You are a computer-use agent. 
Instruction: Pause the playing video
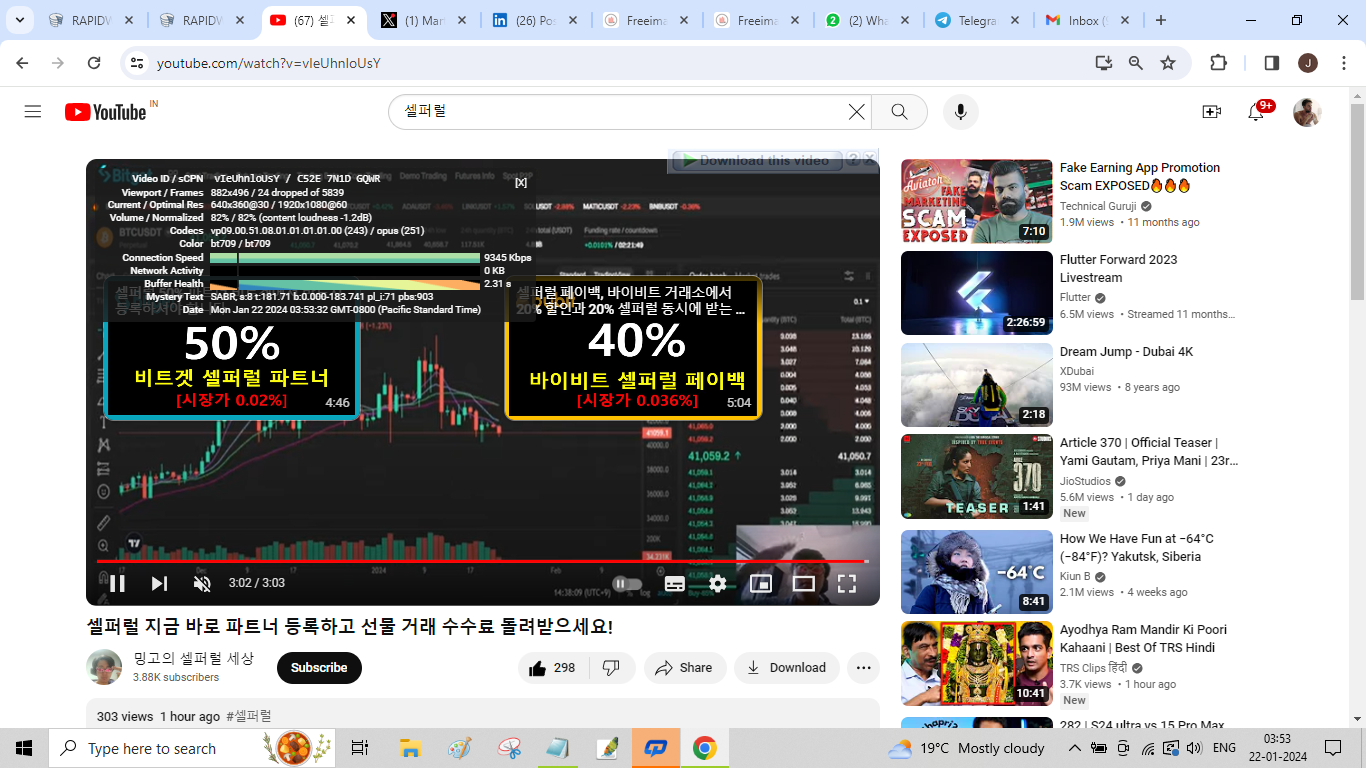[116, 583]
